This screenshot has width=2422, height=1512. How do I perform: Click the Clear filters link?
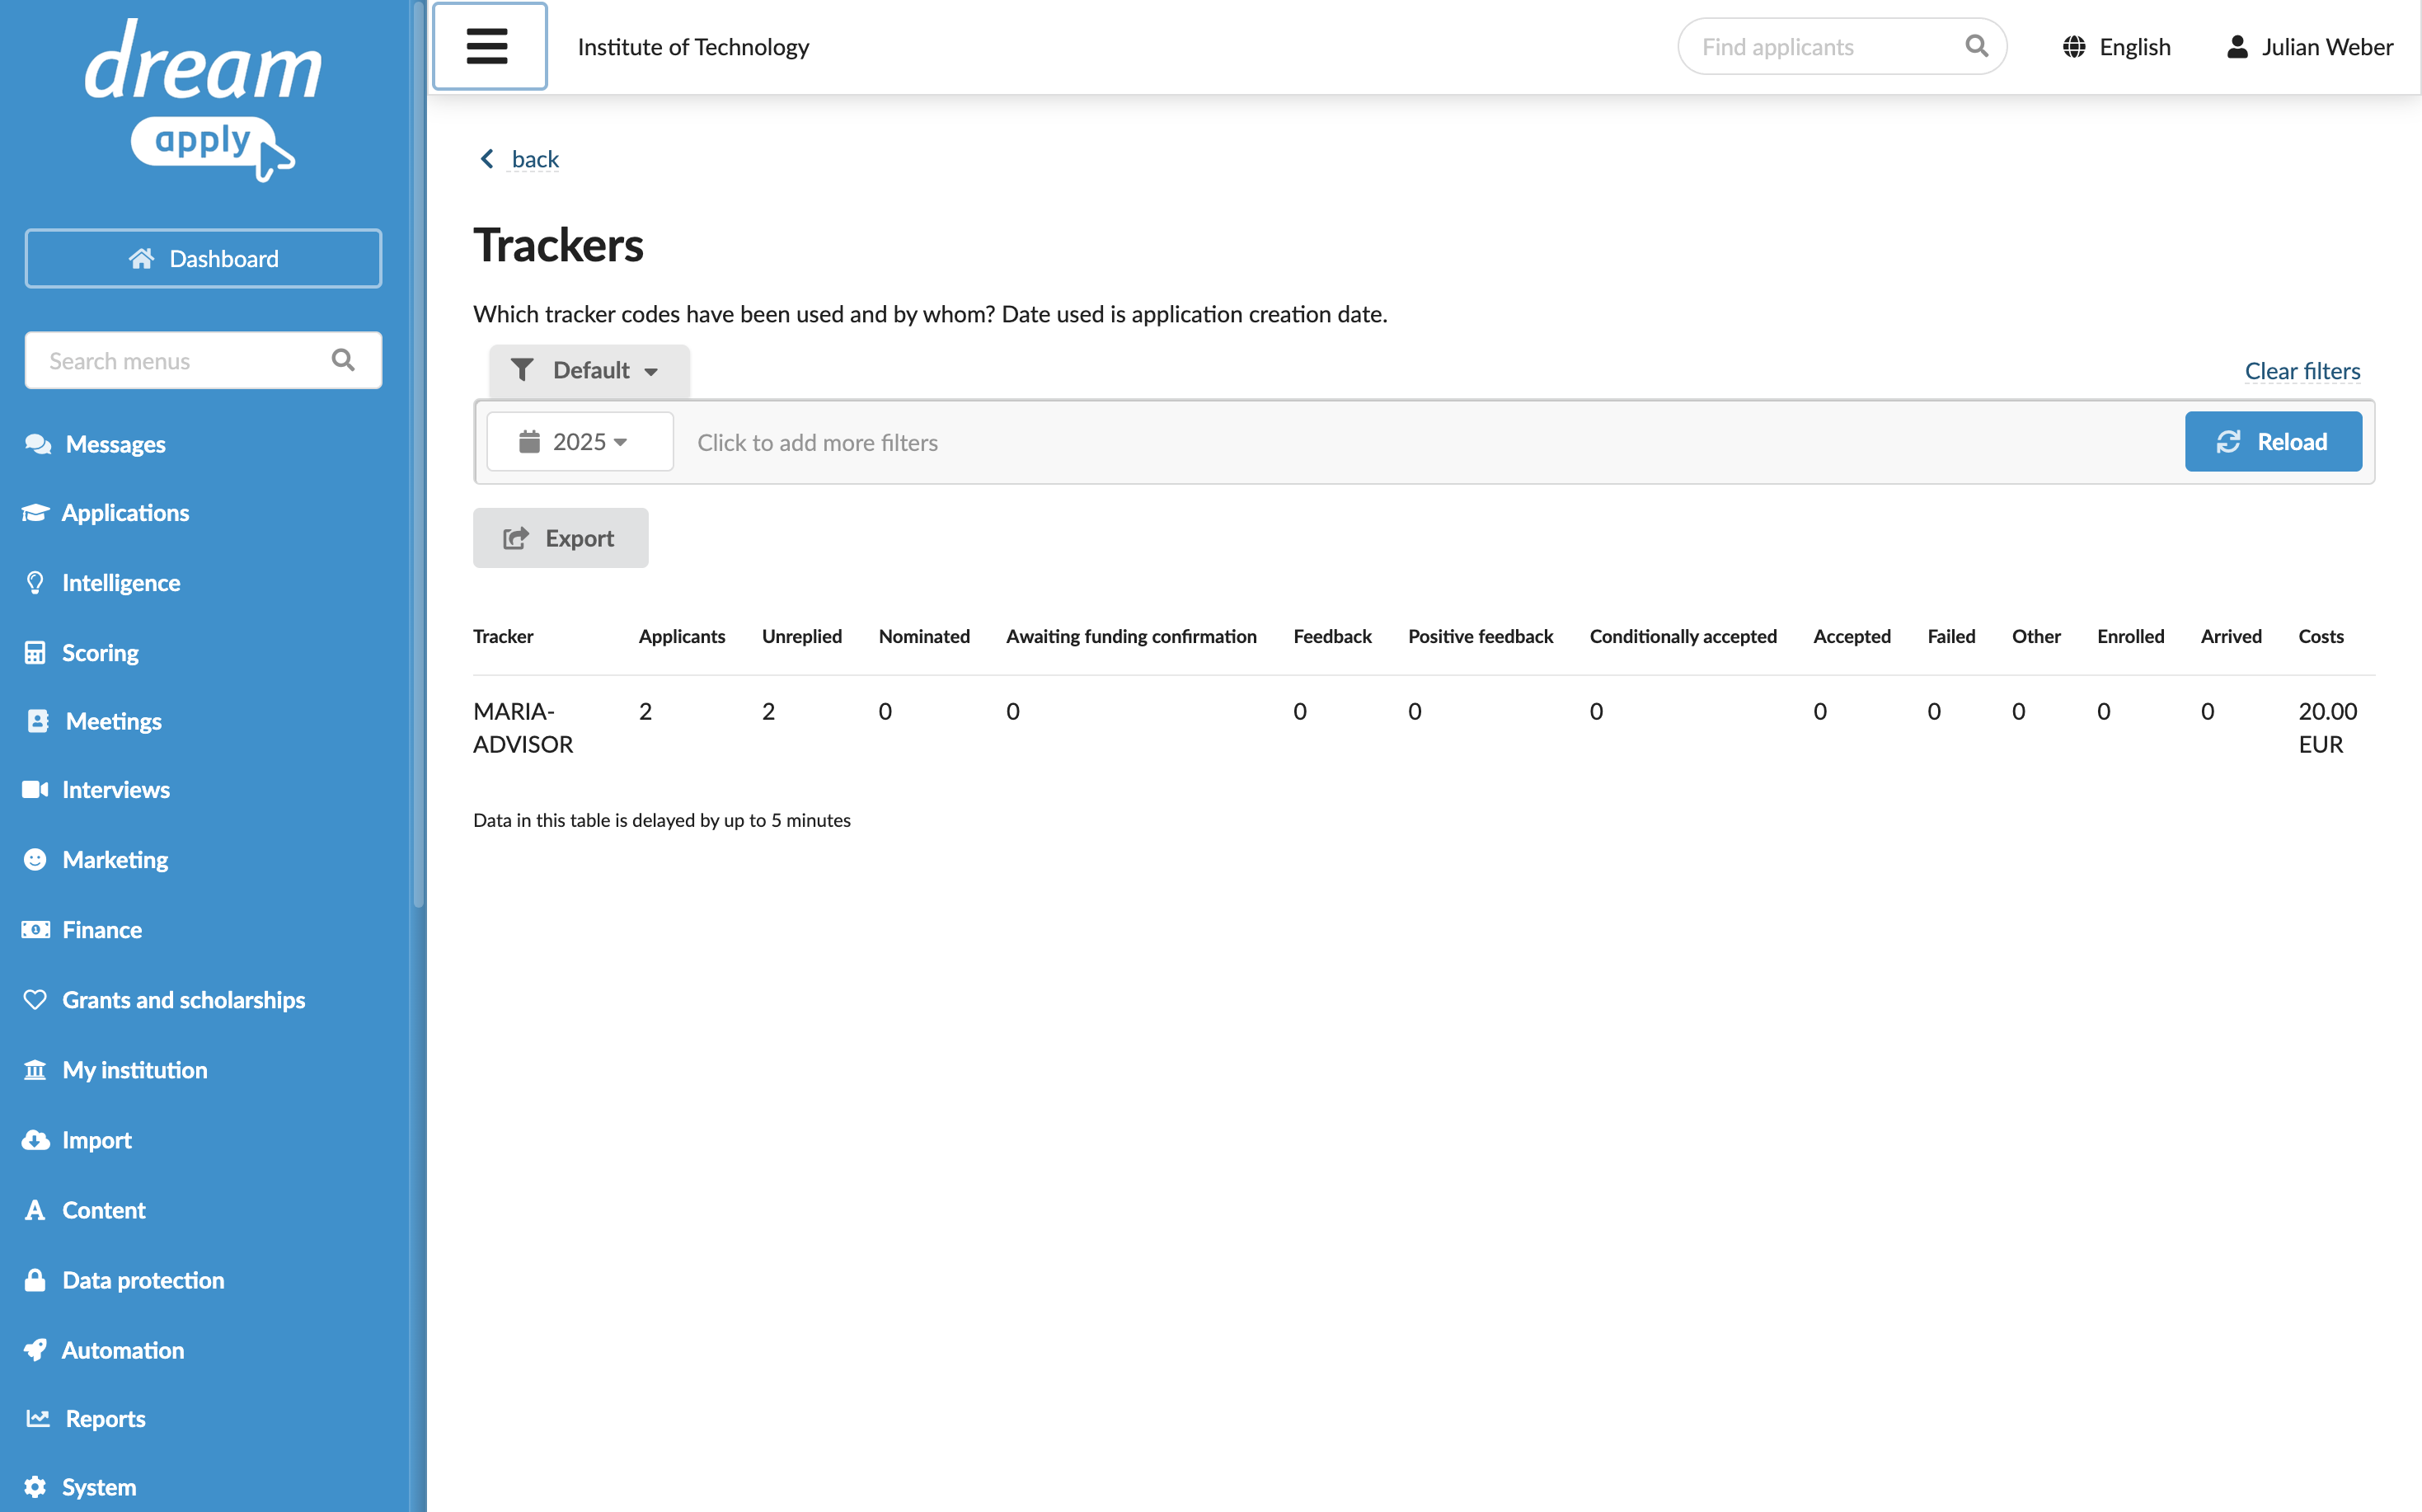(2302, 371)
